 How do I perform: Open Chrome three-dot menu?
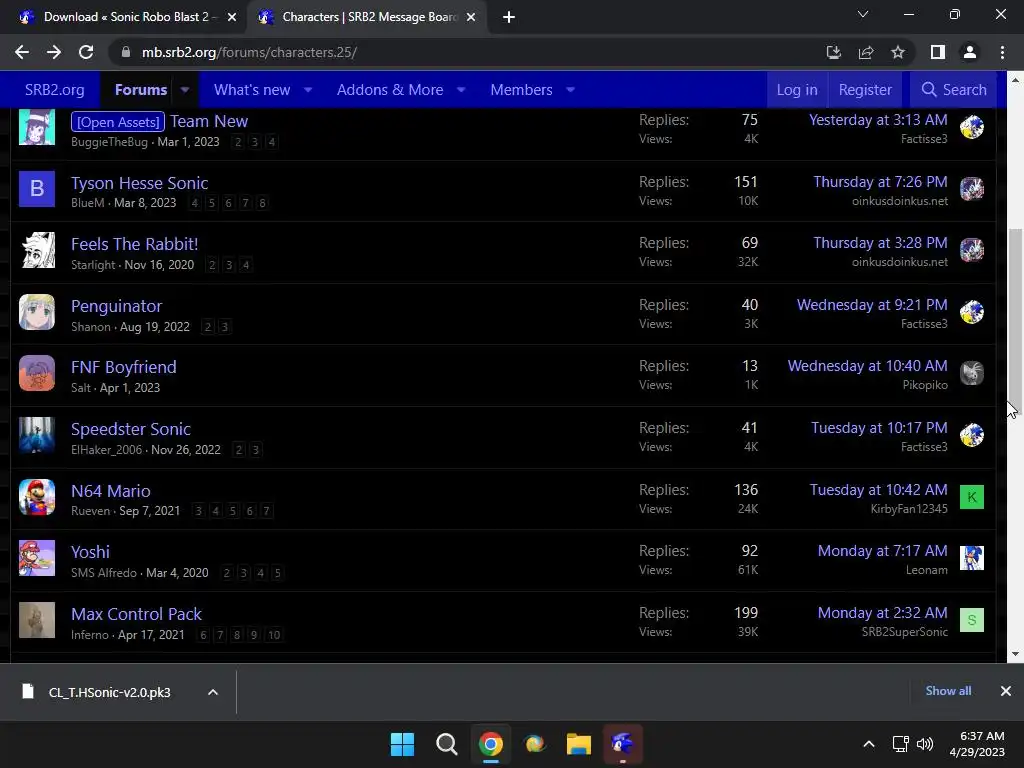pos(1002,52)
